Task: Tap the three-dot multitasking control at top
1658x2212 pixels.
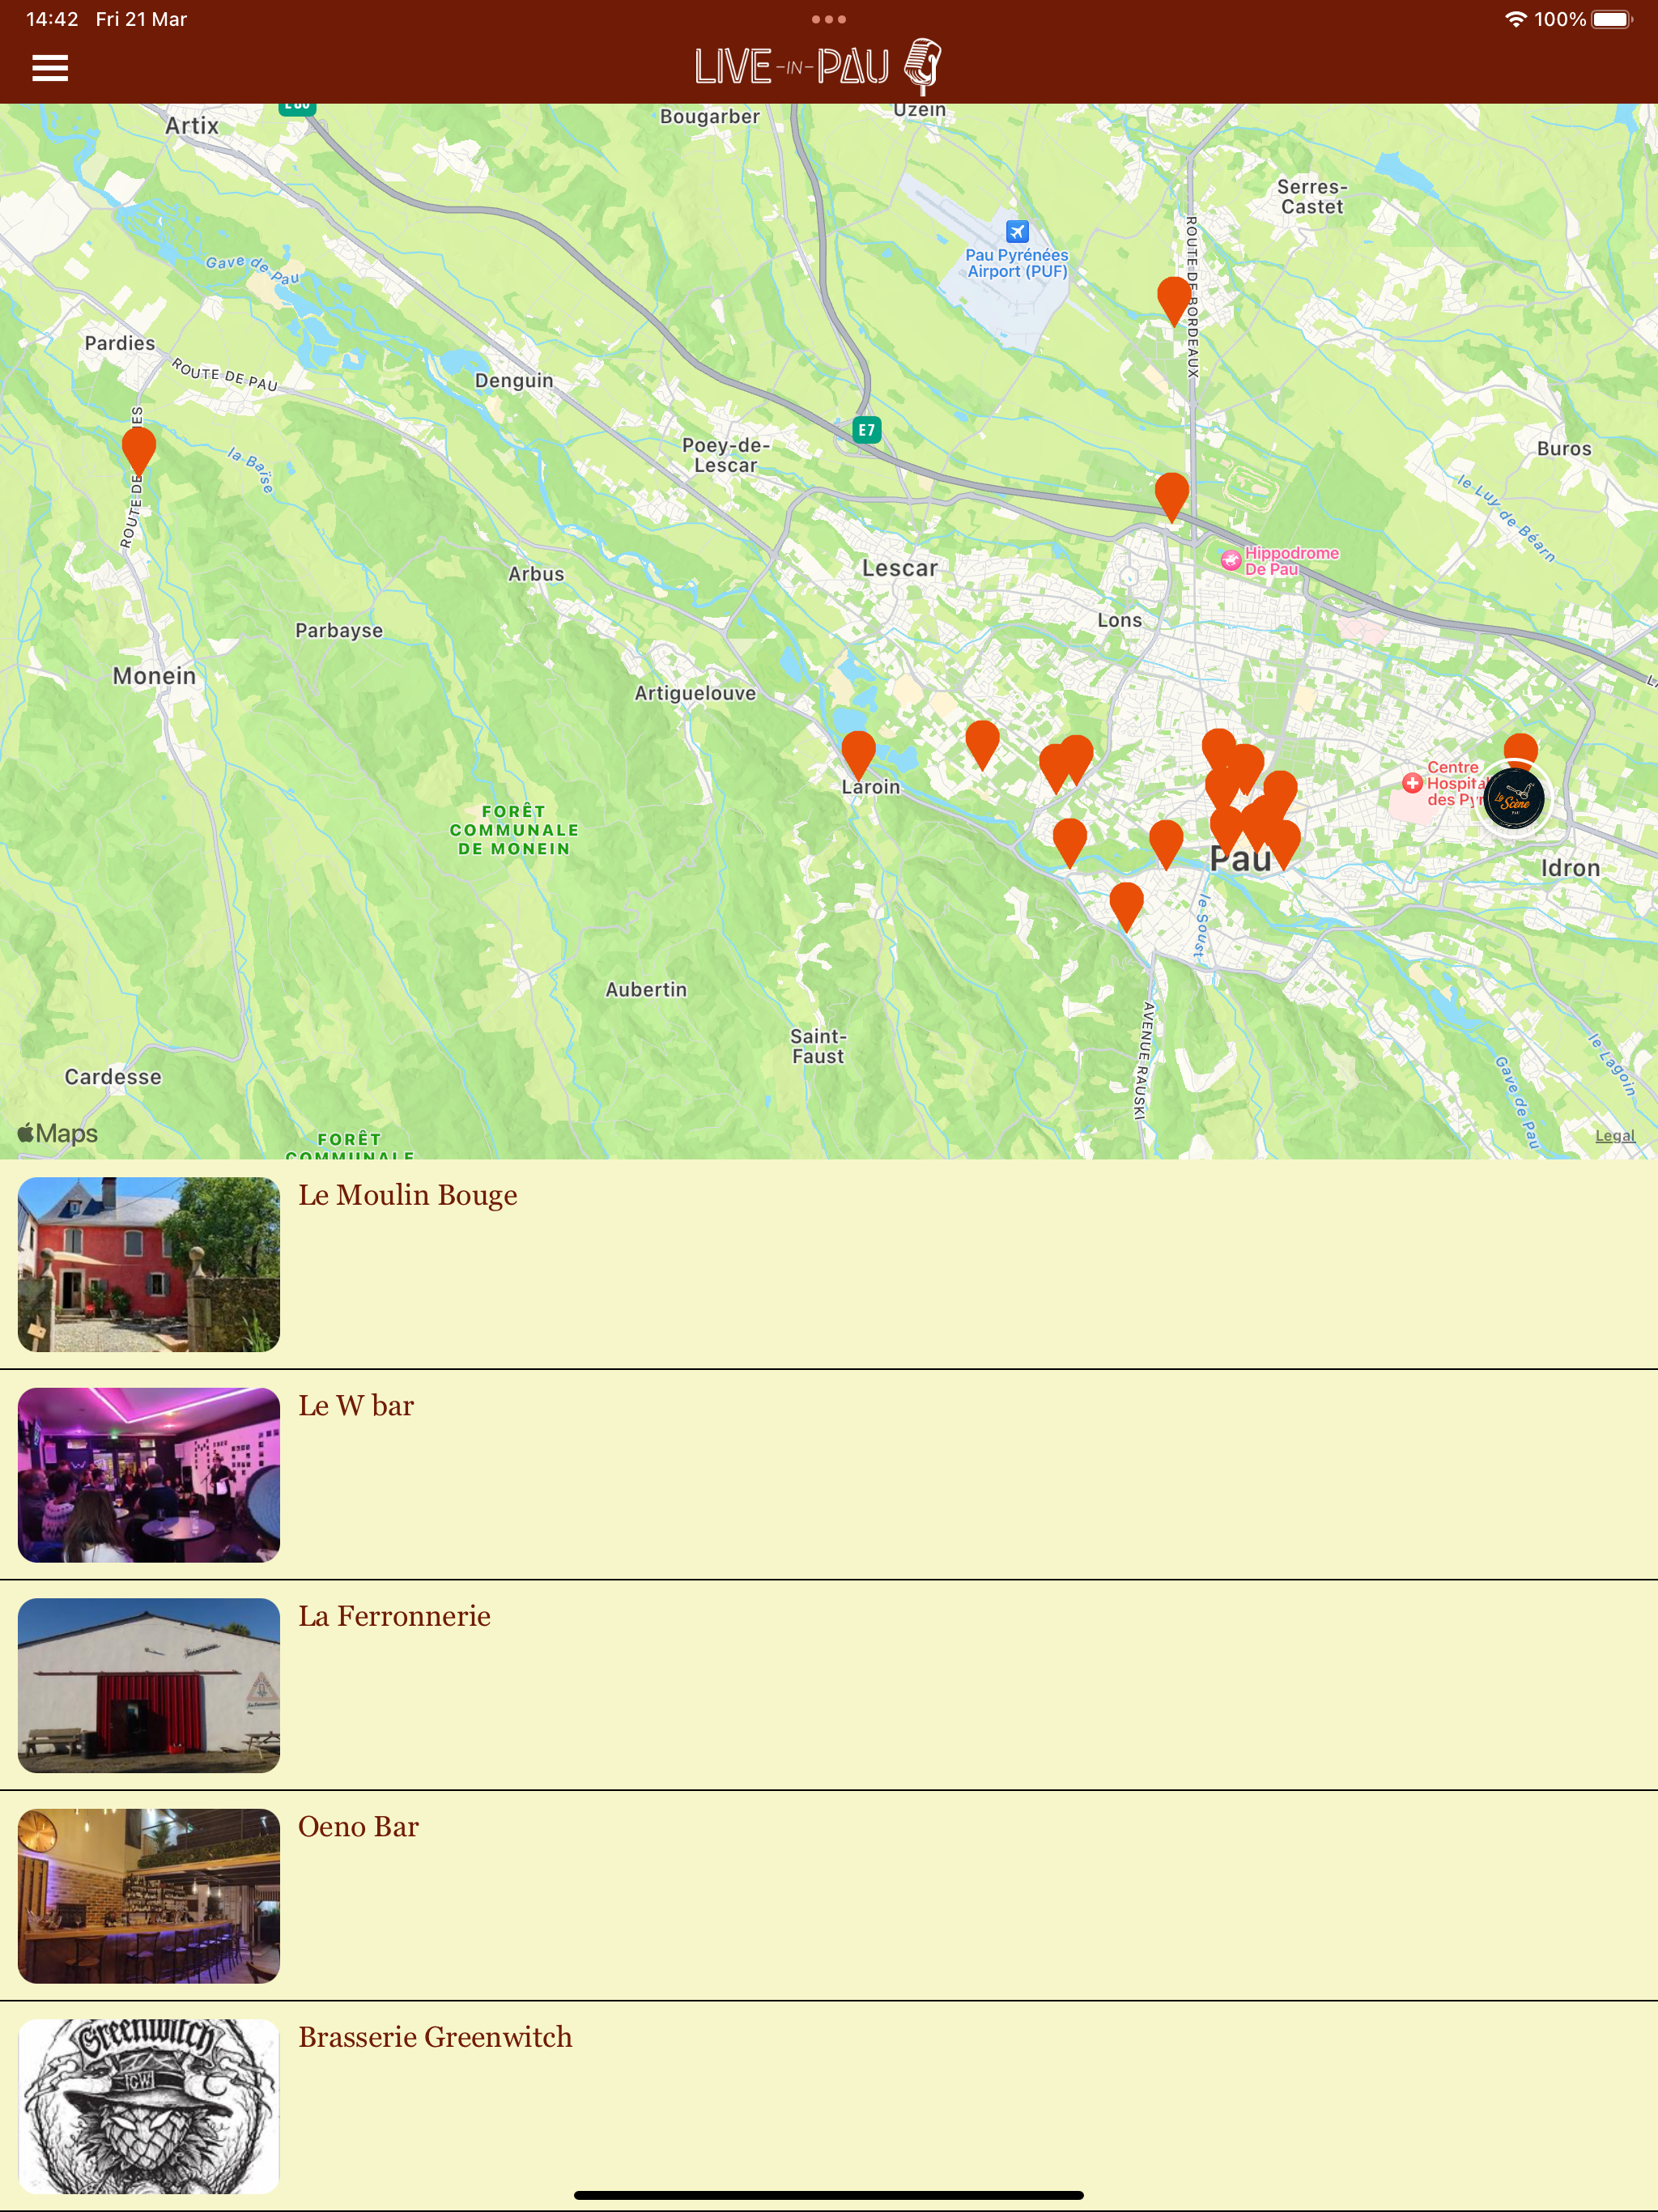Action: tap(829, 19)
